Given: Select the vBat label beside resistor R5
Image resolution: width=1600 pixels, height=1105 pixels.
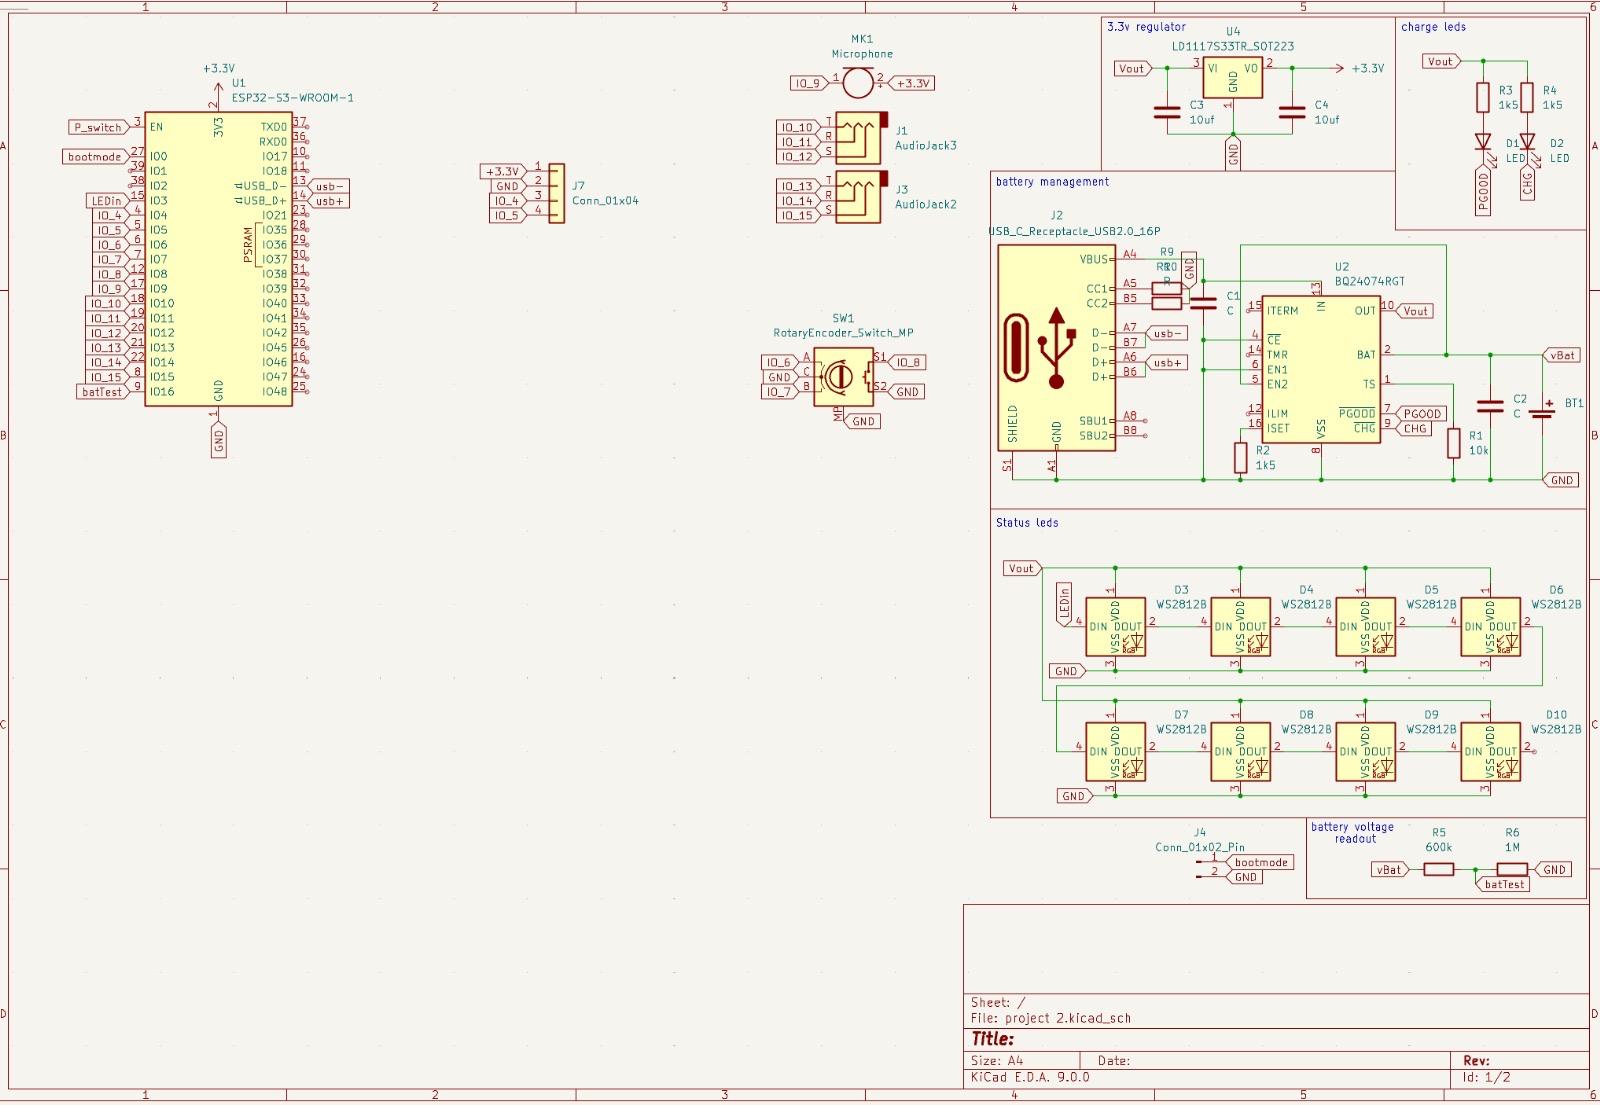Looking at the screenshot, I should tap(1389, 870).
